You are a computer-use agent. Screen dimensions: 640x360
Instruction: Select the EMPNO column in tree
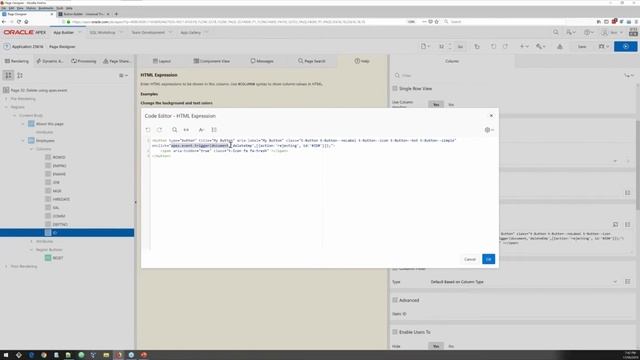(59, 166)
